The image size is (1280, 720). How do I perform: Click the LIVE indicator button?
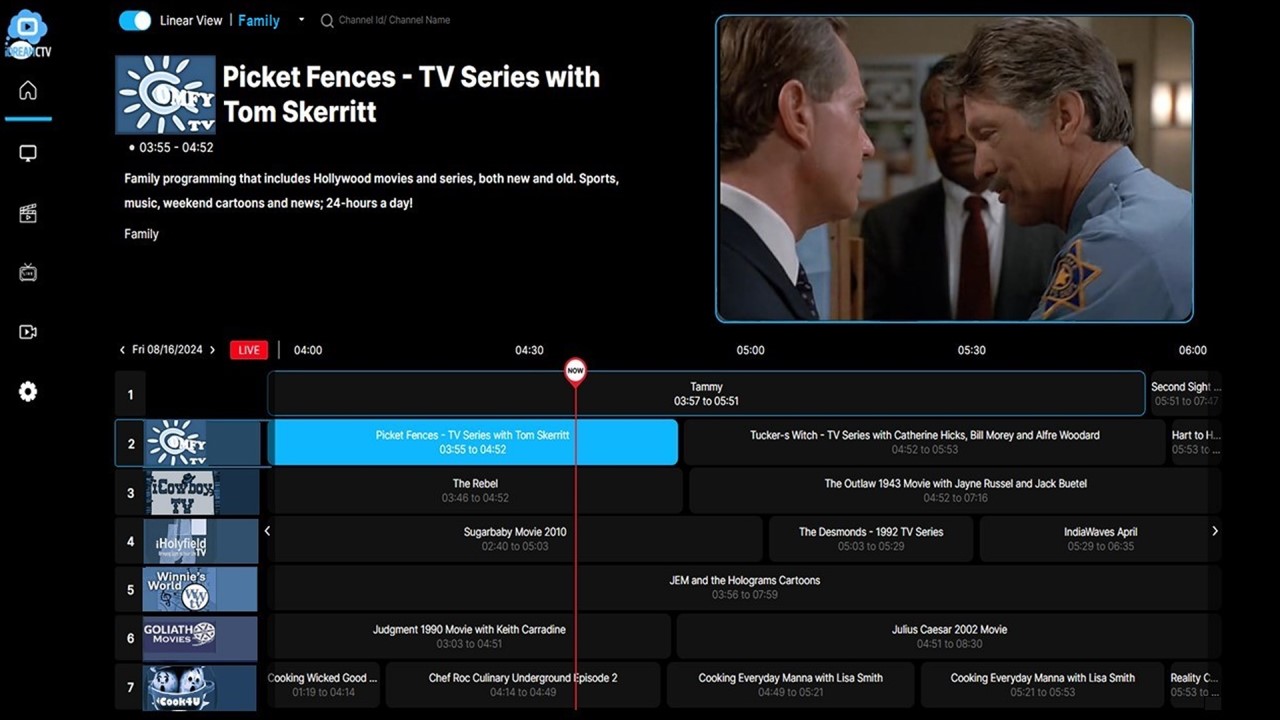[x=248, y=350]
